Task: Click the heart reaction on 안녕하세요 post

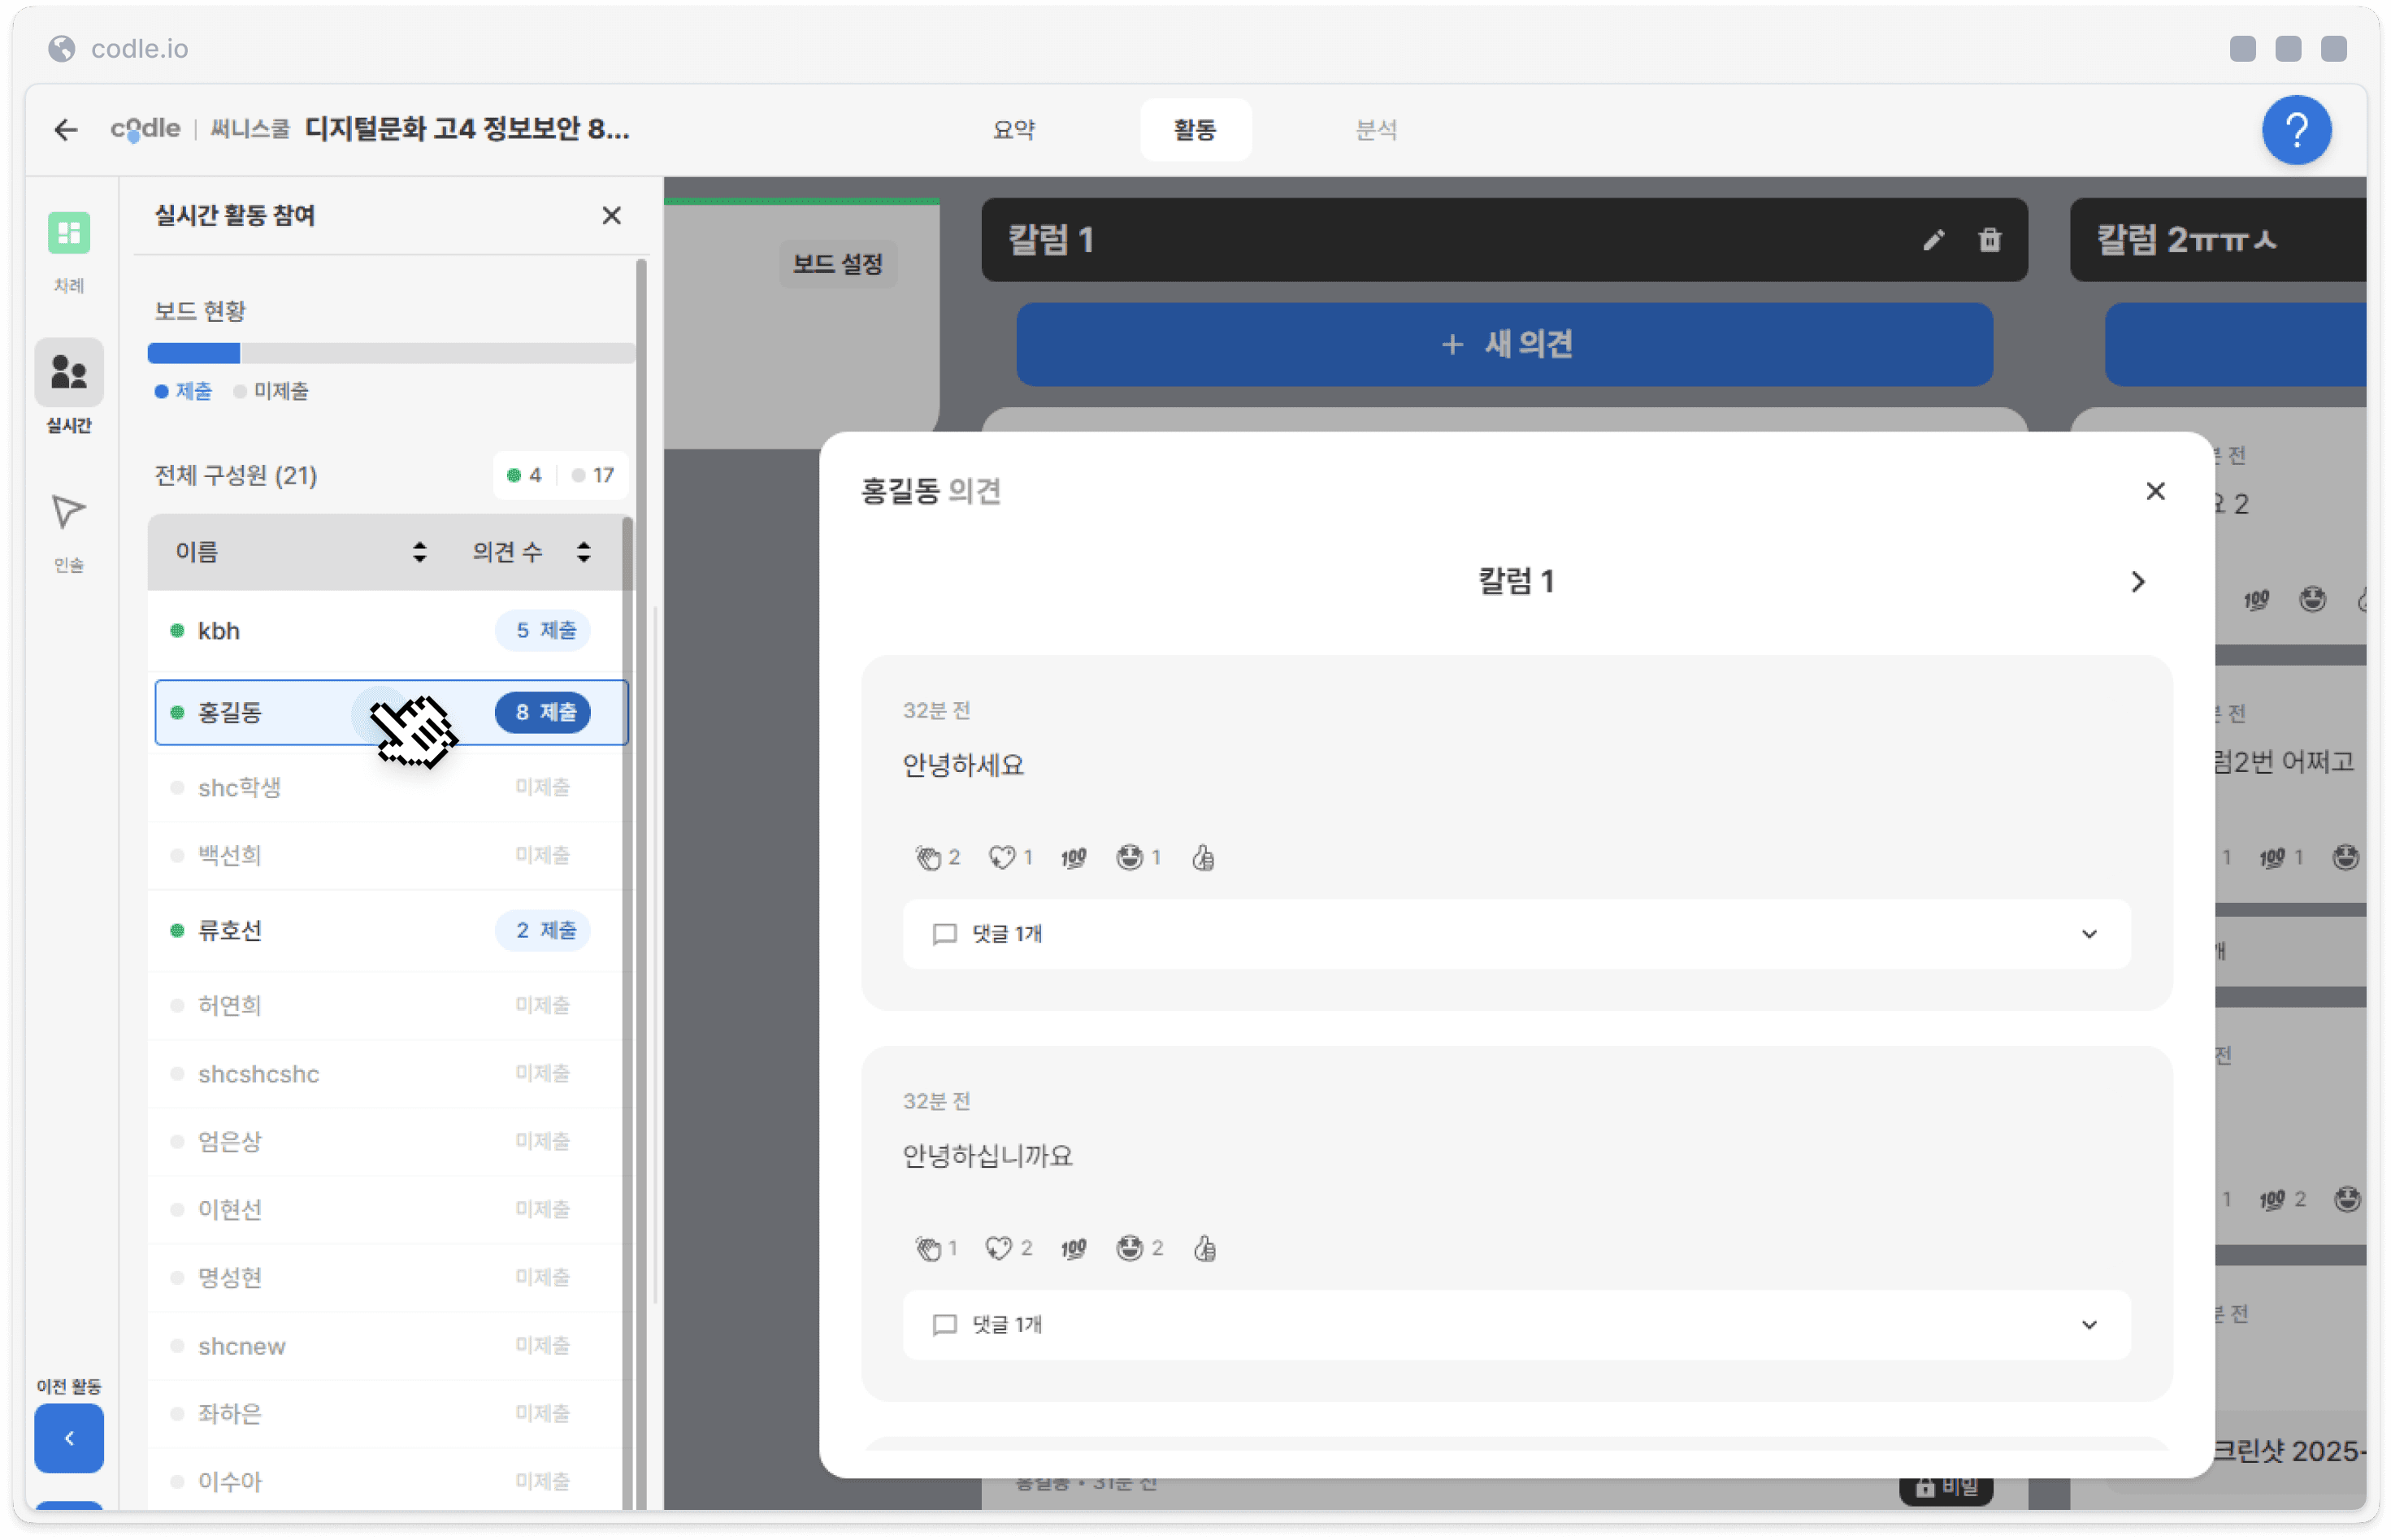Action: [x=1001, y=857]
